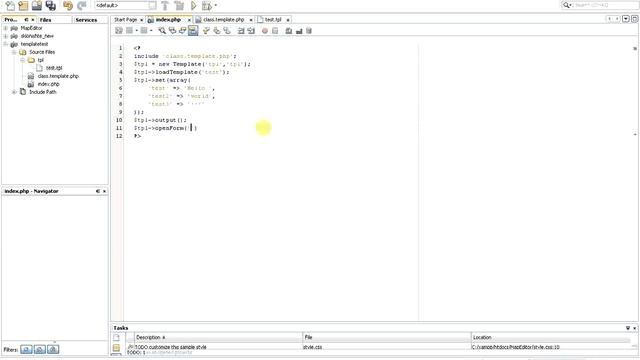640x360 pixels.
Task: Run the project with the green arrow
Action: tap(193, 6)
